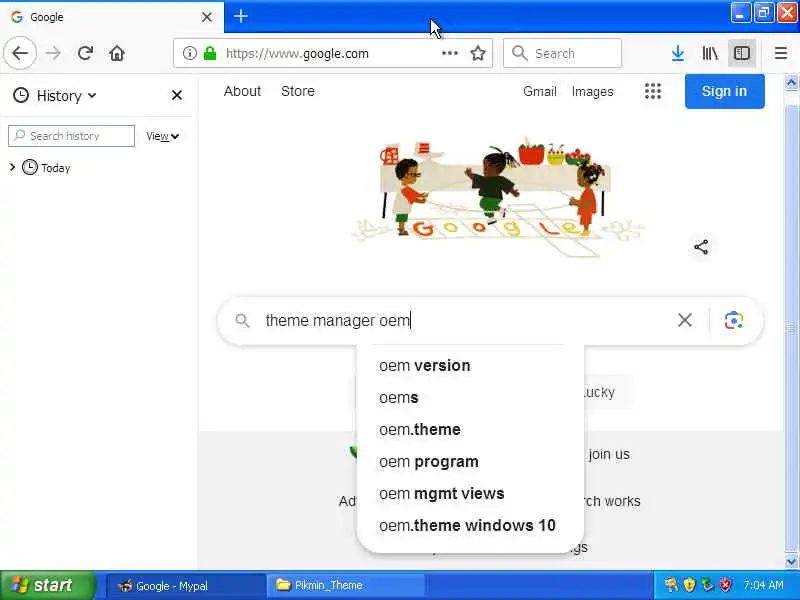Open the downloads panel arrow
Viewport: 800px width, 600px height.
[678, 53]
